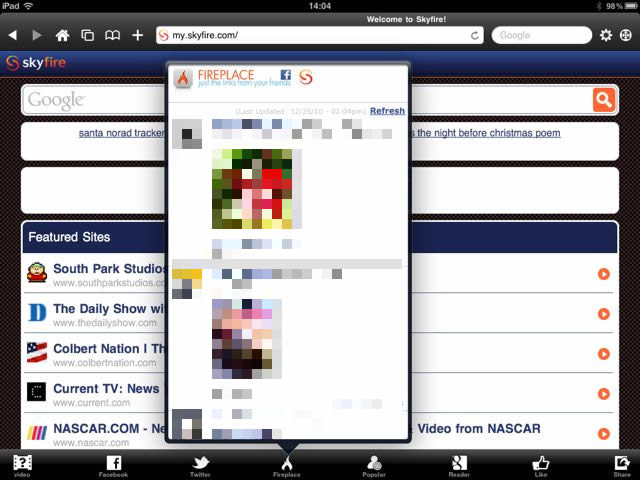Click Refresh in Fireplace popup

point(387,111)
